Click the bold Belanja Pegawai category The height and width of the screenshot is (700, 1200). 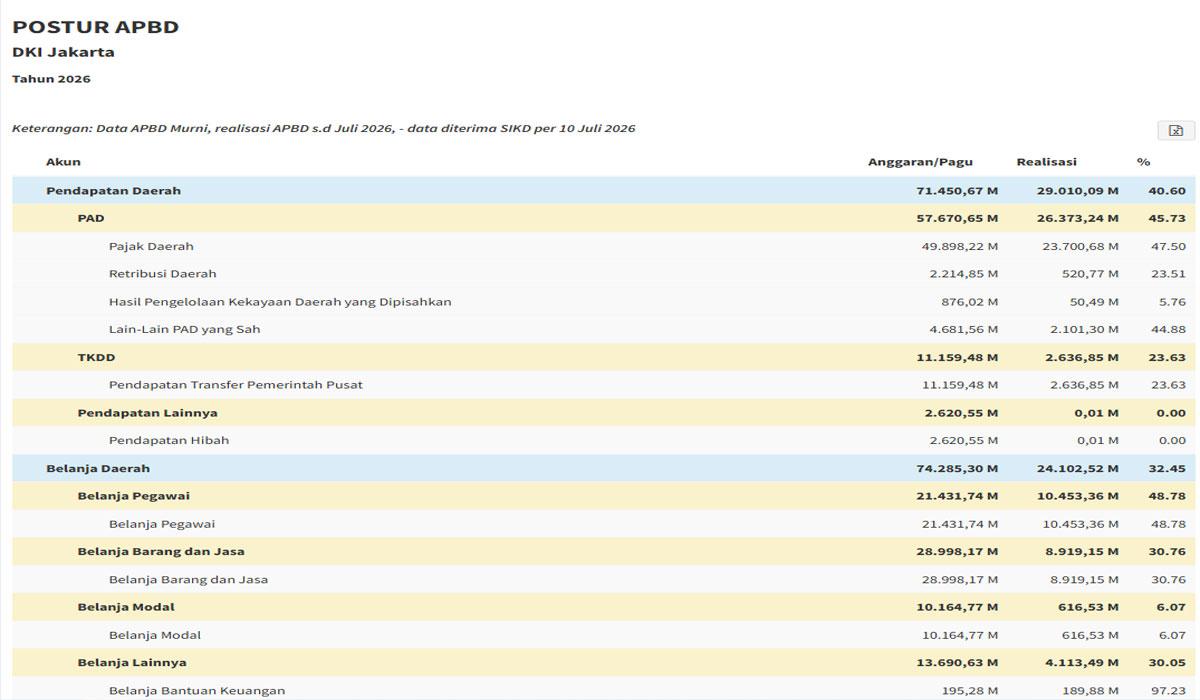[134, 496]
